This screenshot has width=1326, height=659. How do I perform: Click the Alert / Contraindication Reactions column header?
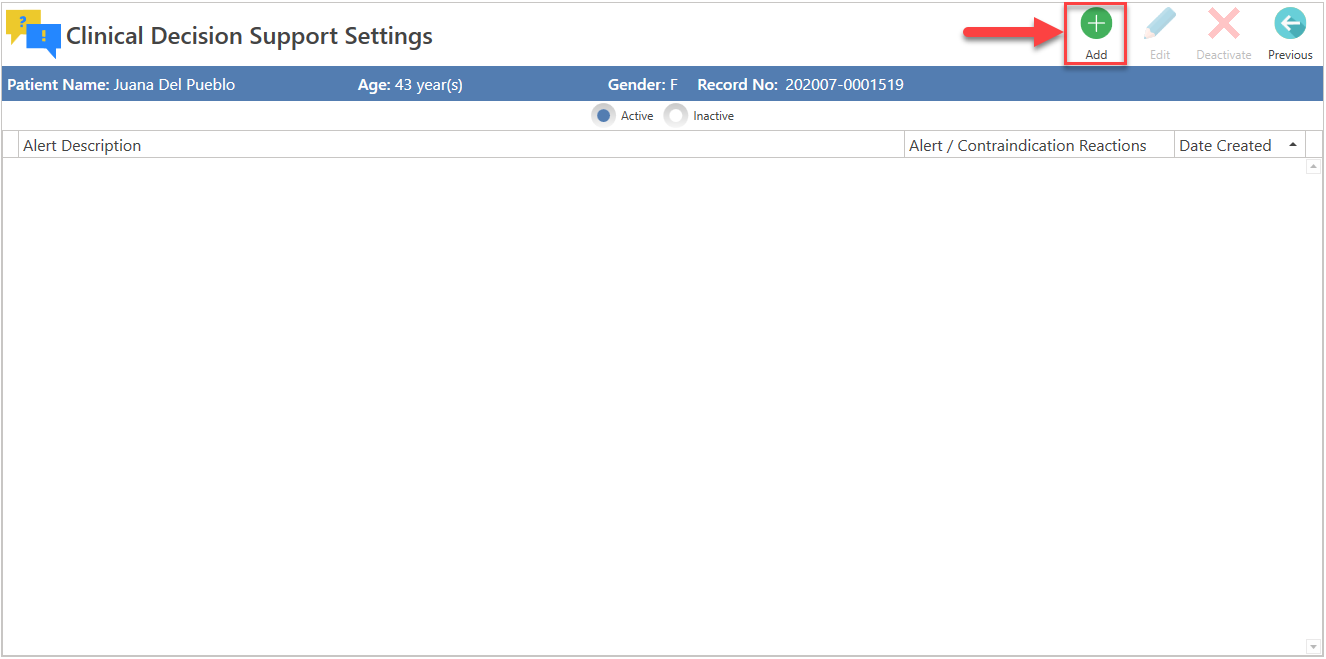pyautogui.click(x=1039, y=145)
